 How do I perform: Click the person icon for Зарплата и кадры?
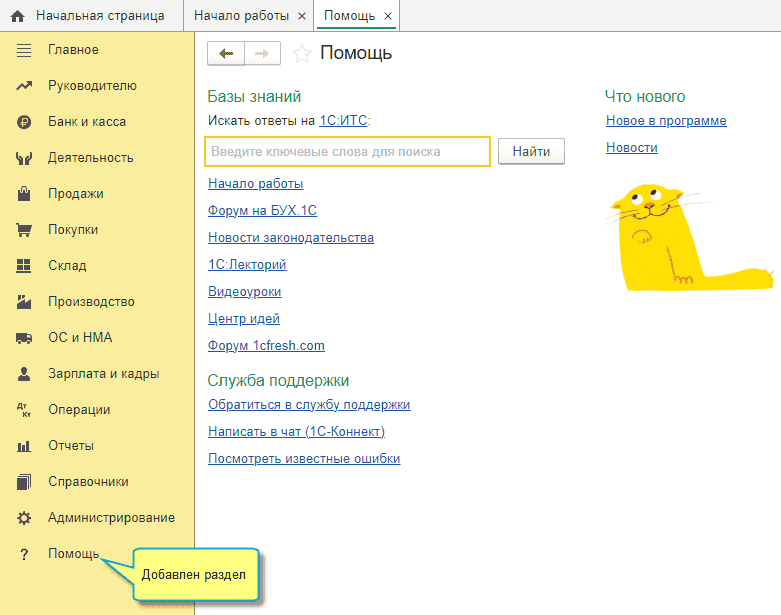24,374
